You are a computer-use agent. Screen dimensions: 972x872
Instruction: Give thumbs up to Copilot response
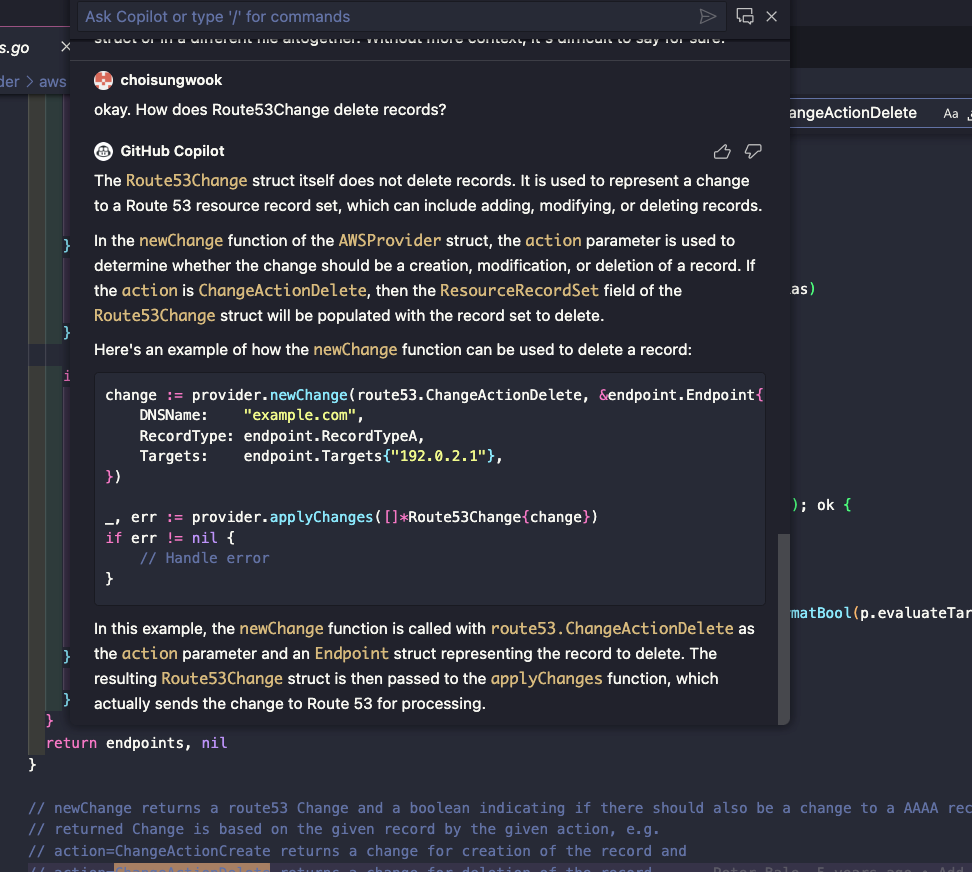click(x=722, y=152)
